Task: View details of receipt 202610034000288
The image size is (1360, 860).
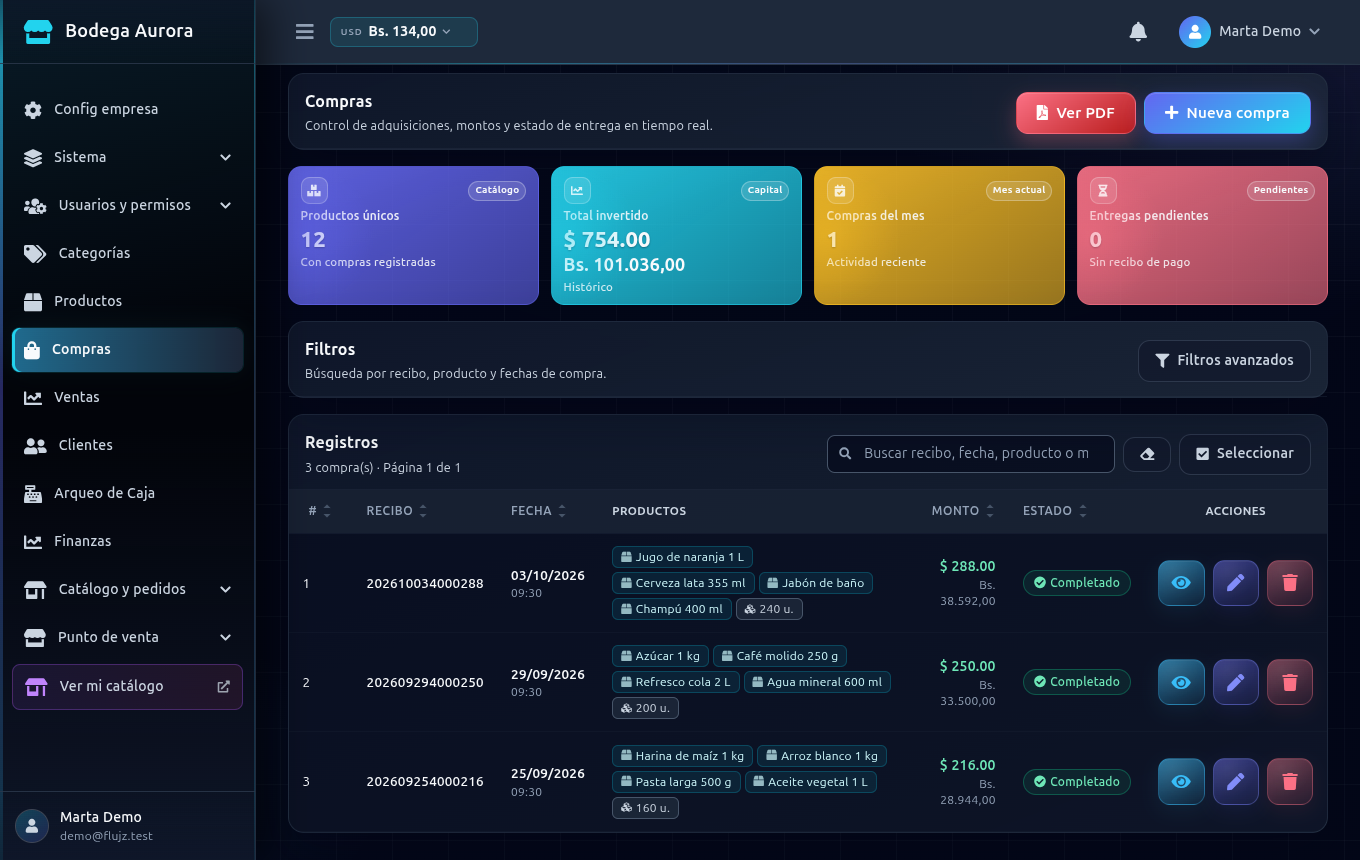Action: click(1181, 583)
